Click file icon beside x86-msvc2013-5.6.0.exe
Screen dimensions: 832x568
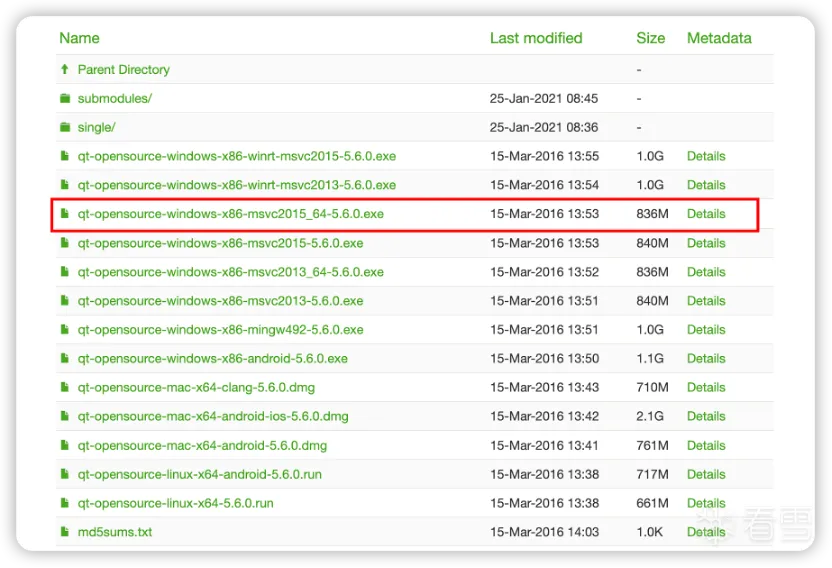pos(65,300)
